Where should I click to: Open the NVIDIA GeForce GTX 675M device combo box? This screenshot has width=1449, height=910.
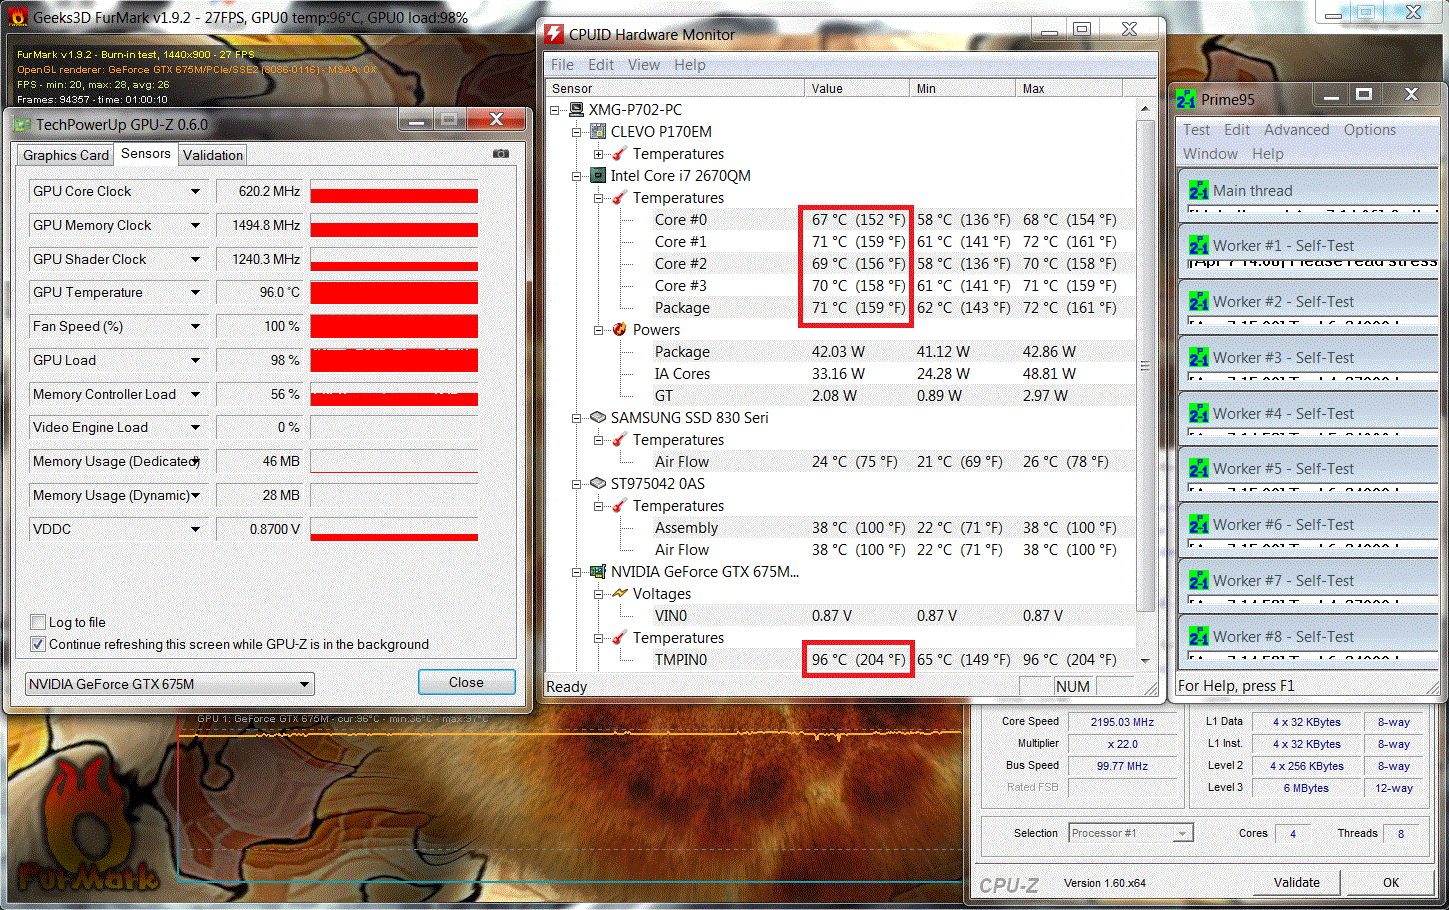tap(170, 684)
